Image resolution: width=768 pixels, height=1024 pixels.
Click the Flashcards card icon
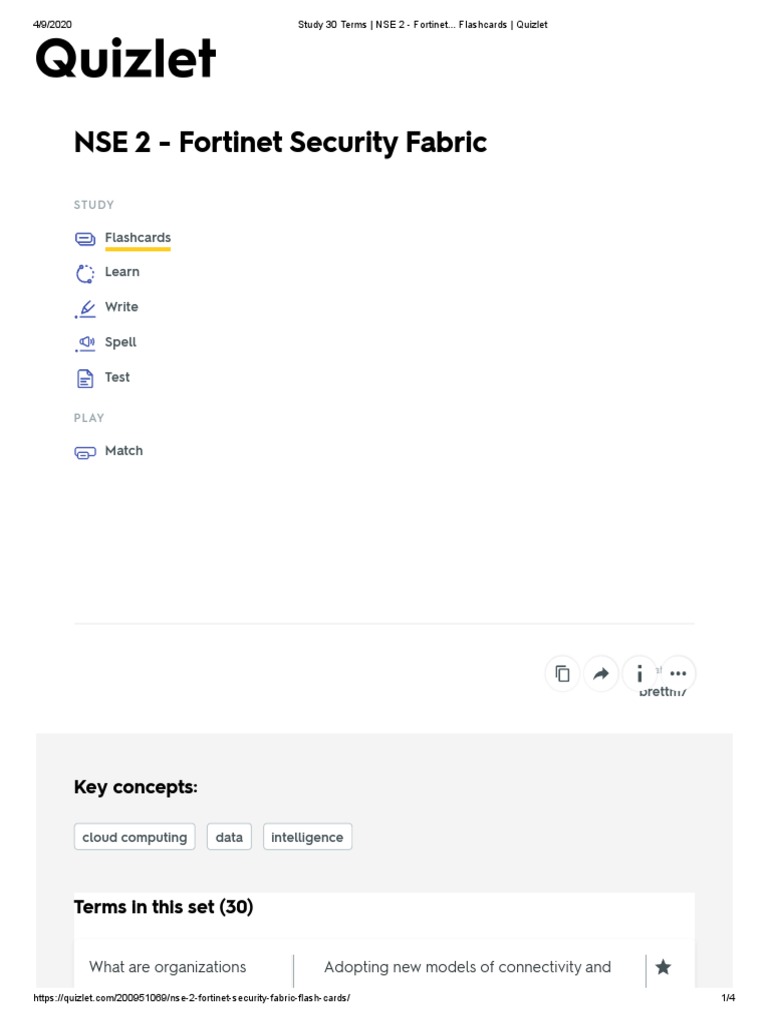pyautogui.click(x=85, y=239)
